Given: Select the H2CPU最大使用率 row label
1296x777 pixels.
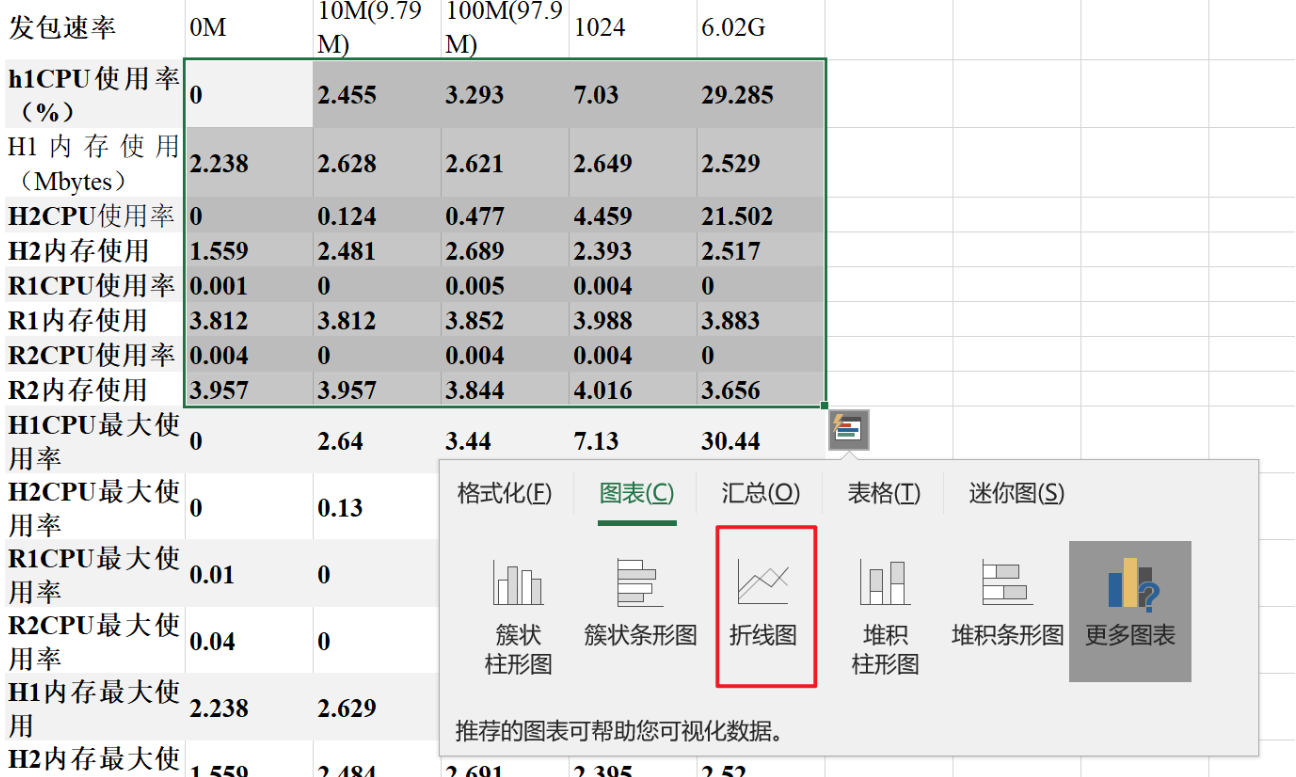Looking at the screenshot, I should (x=92, y=507).
